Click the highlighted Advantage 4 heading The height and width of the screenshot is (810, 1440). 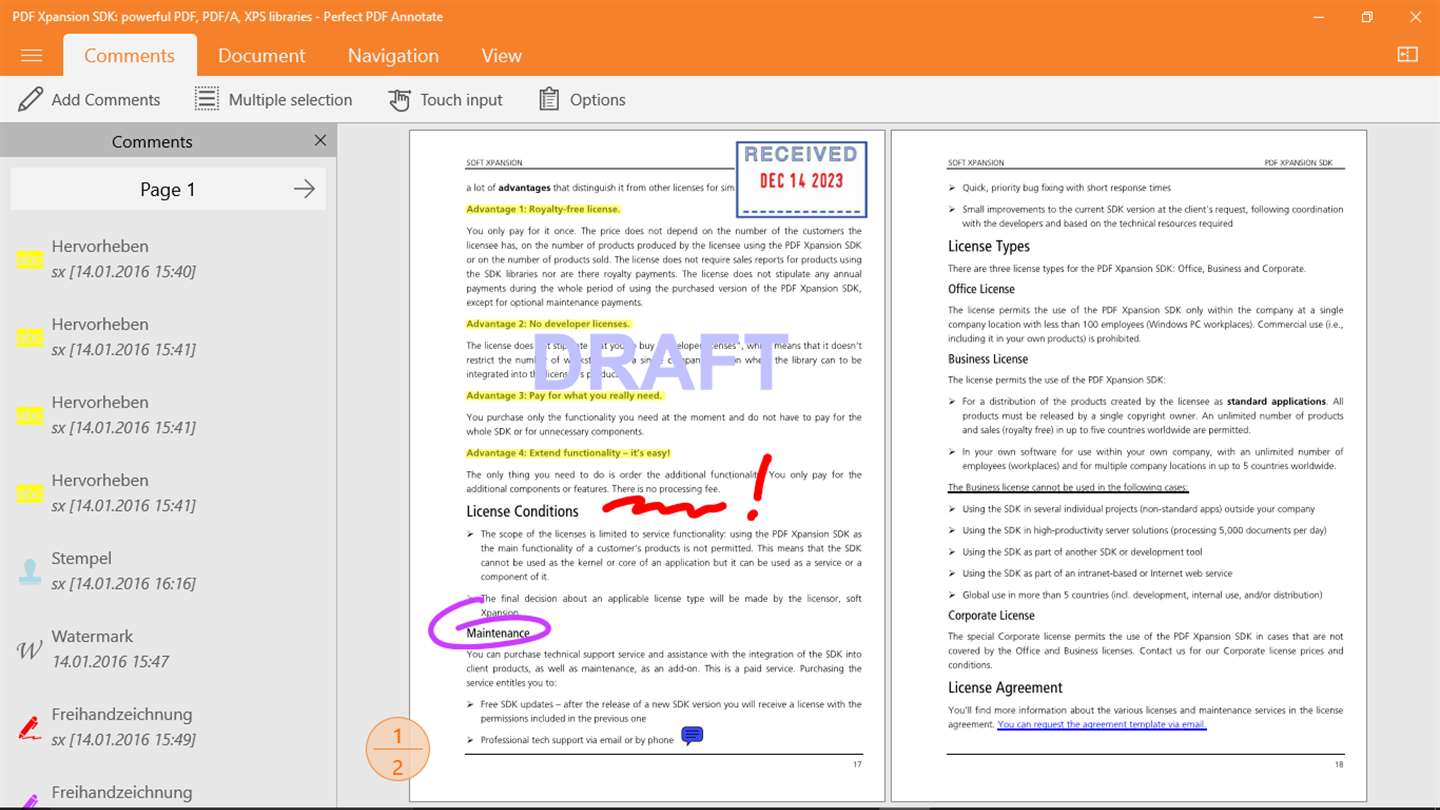pos(568,453)
